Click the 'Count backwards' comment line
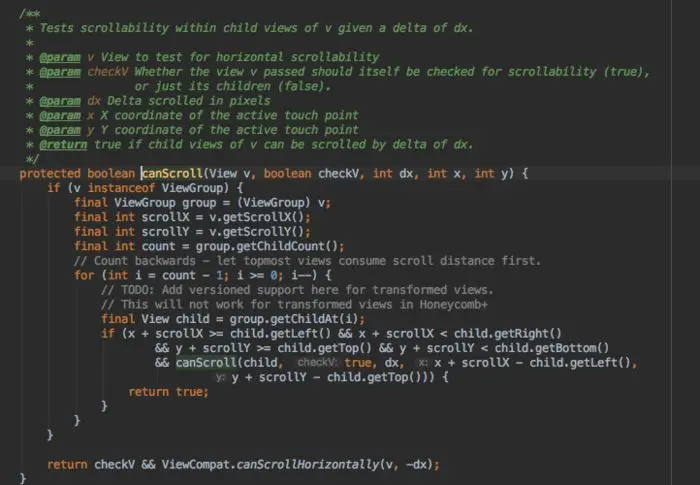This screenshot has height=485, width=700. [x=307, y=261]
